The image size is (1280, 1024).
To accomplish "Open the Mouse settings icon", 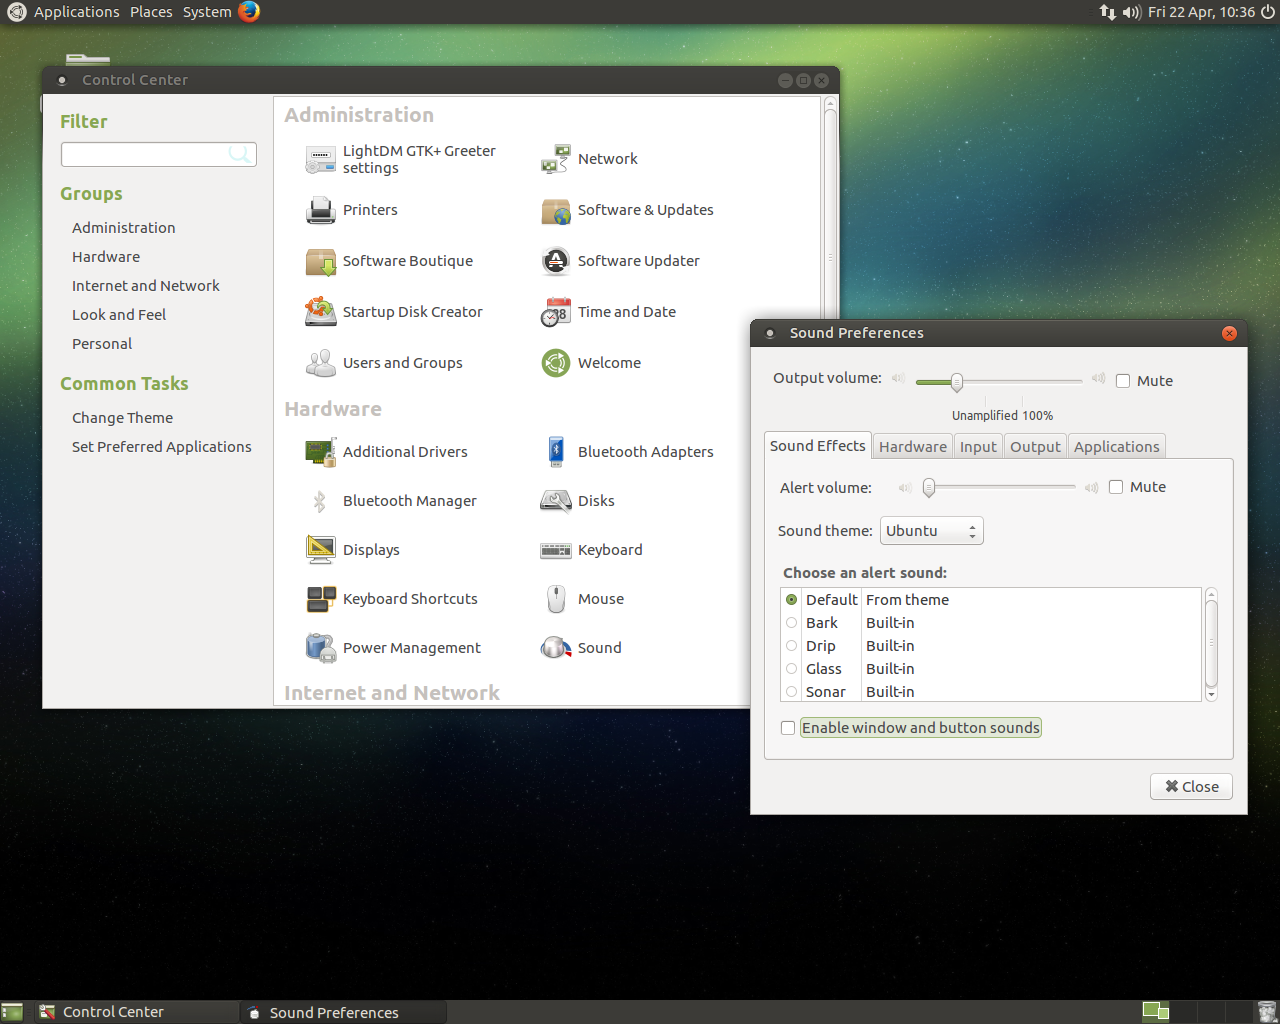I will tap(556, 599).
